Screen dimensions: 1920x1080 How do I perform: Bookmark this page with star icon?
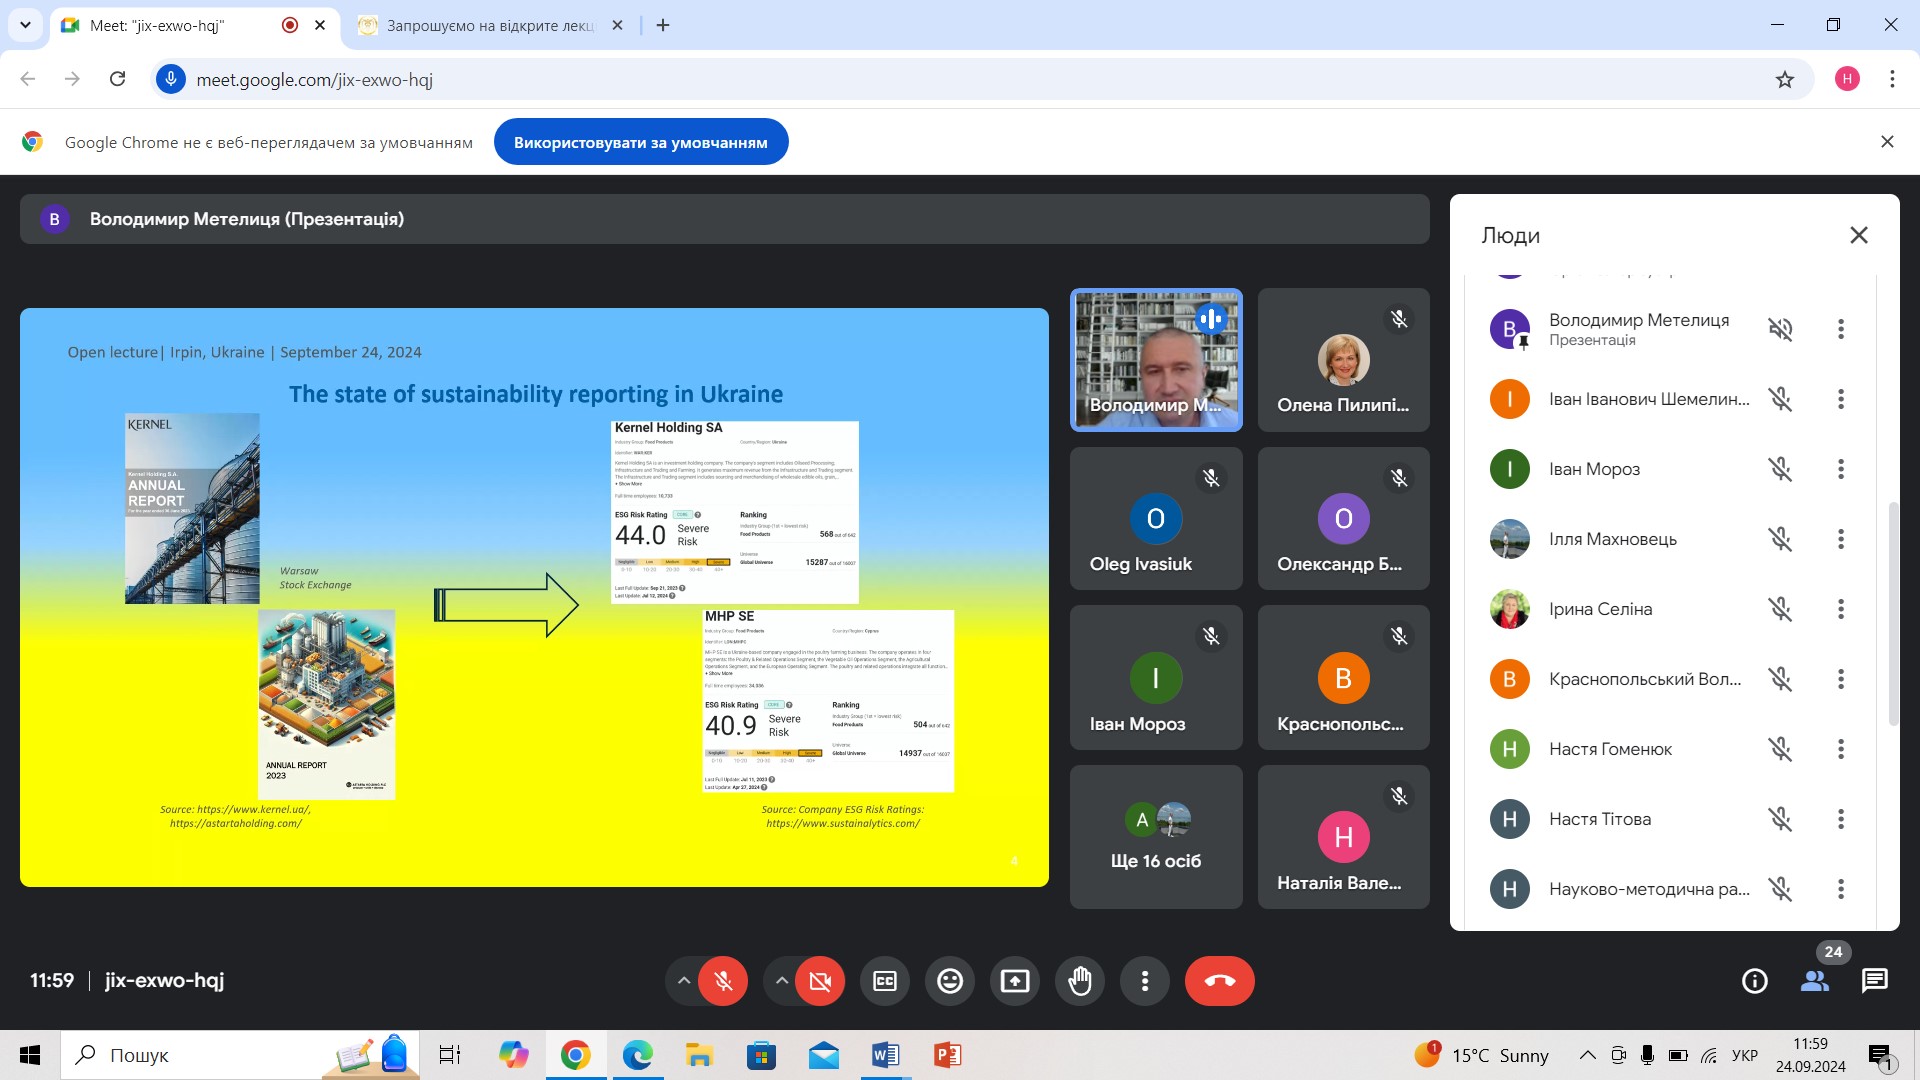1785,79
